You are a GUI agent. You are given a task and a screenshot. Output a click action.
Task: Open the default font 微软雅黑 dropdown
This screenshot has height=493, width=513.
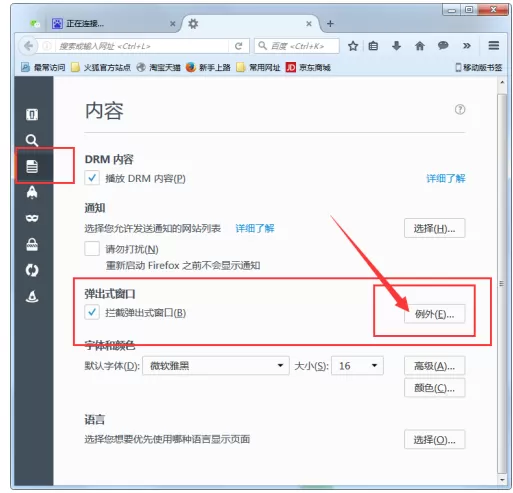(216, 366)
